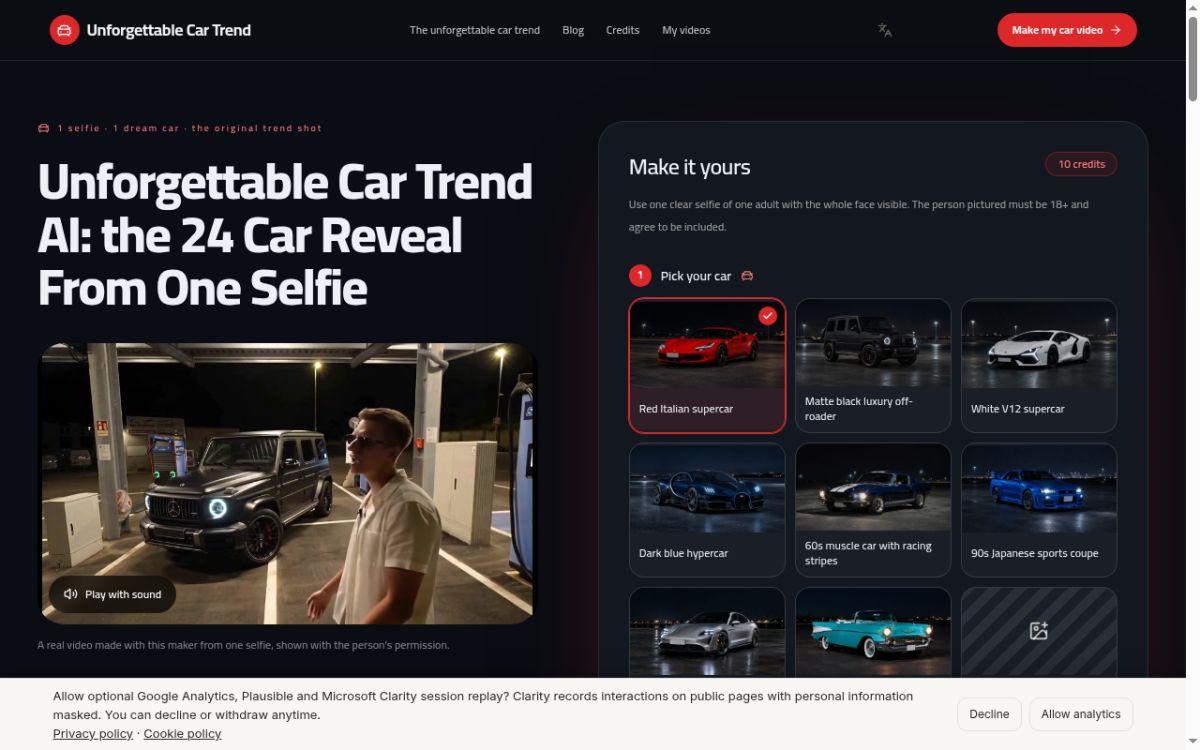The height and width of the screenshot is (750, 1200).
Task: Click the hero demo video preview
Action: tap(288, 484)
